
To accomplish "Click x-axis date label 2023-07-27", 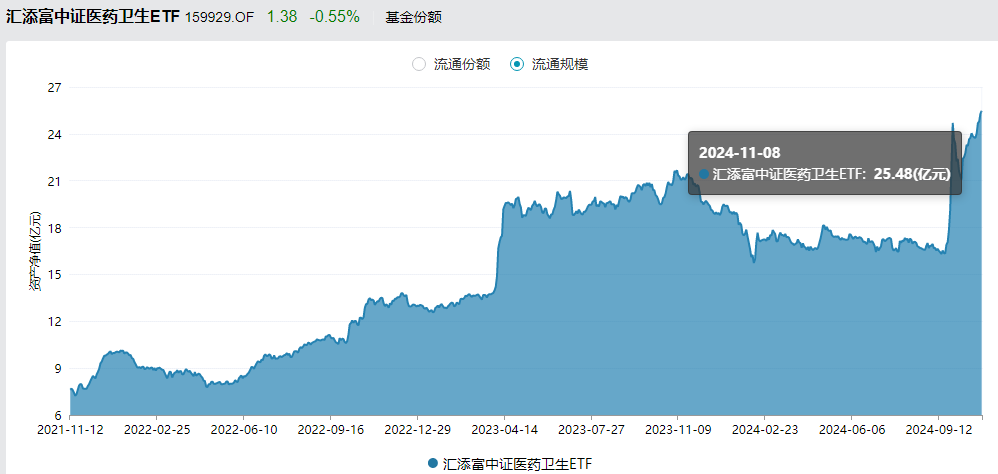I will coord(591,429).
